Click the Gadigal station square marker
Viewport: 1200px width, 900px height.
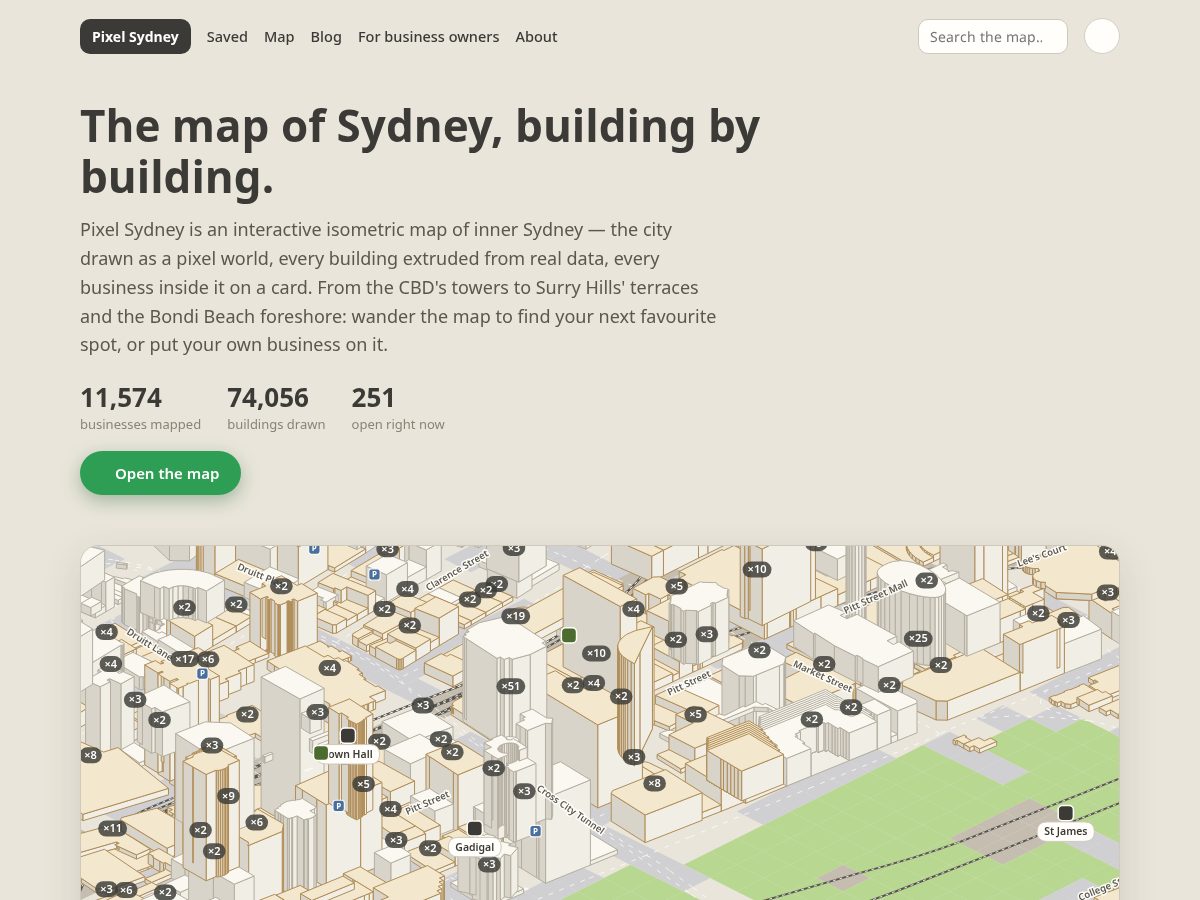coord(475,828)
